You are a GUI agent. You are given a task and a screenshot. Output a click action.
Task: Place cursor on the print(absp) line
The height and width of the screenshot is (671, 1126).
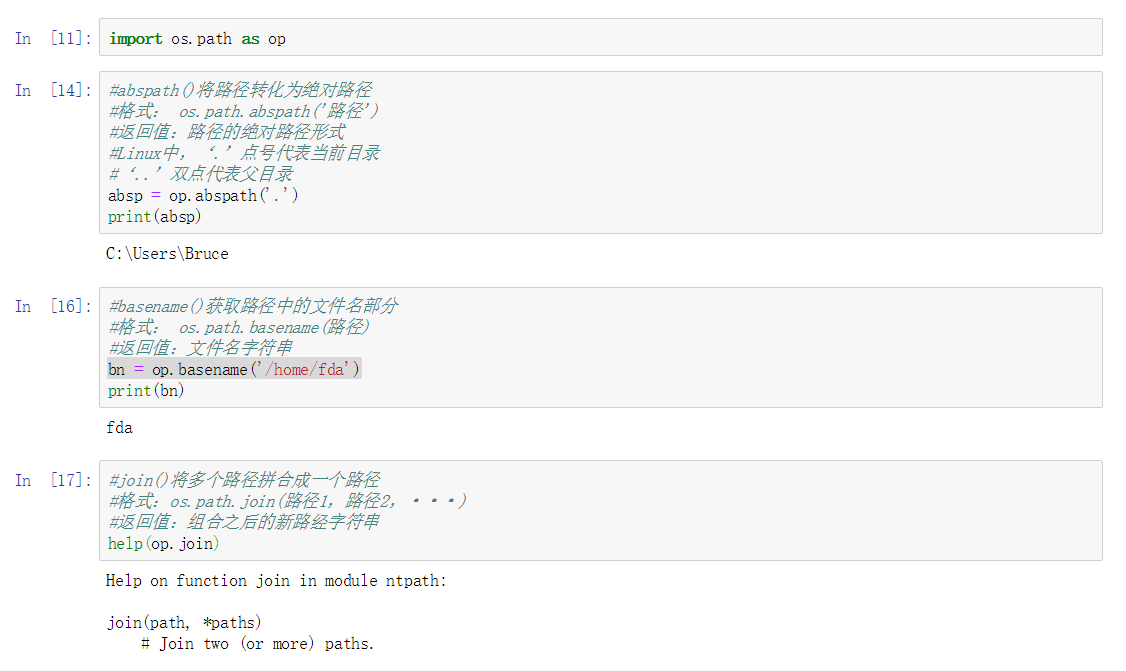click(x=155, y=216)
